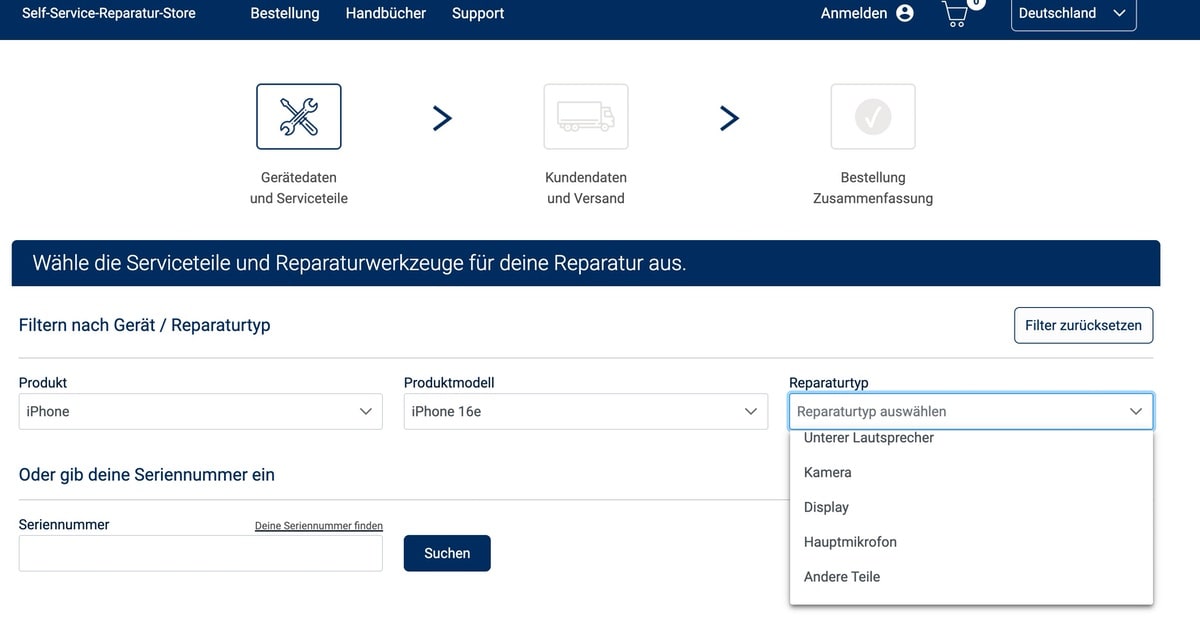Image resolution: width=1200 pixels, height=622 pixels.
Task: Click the Filter zurücksetzen button
Action: 1083,325
